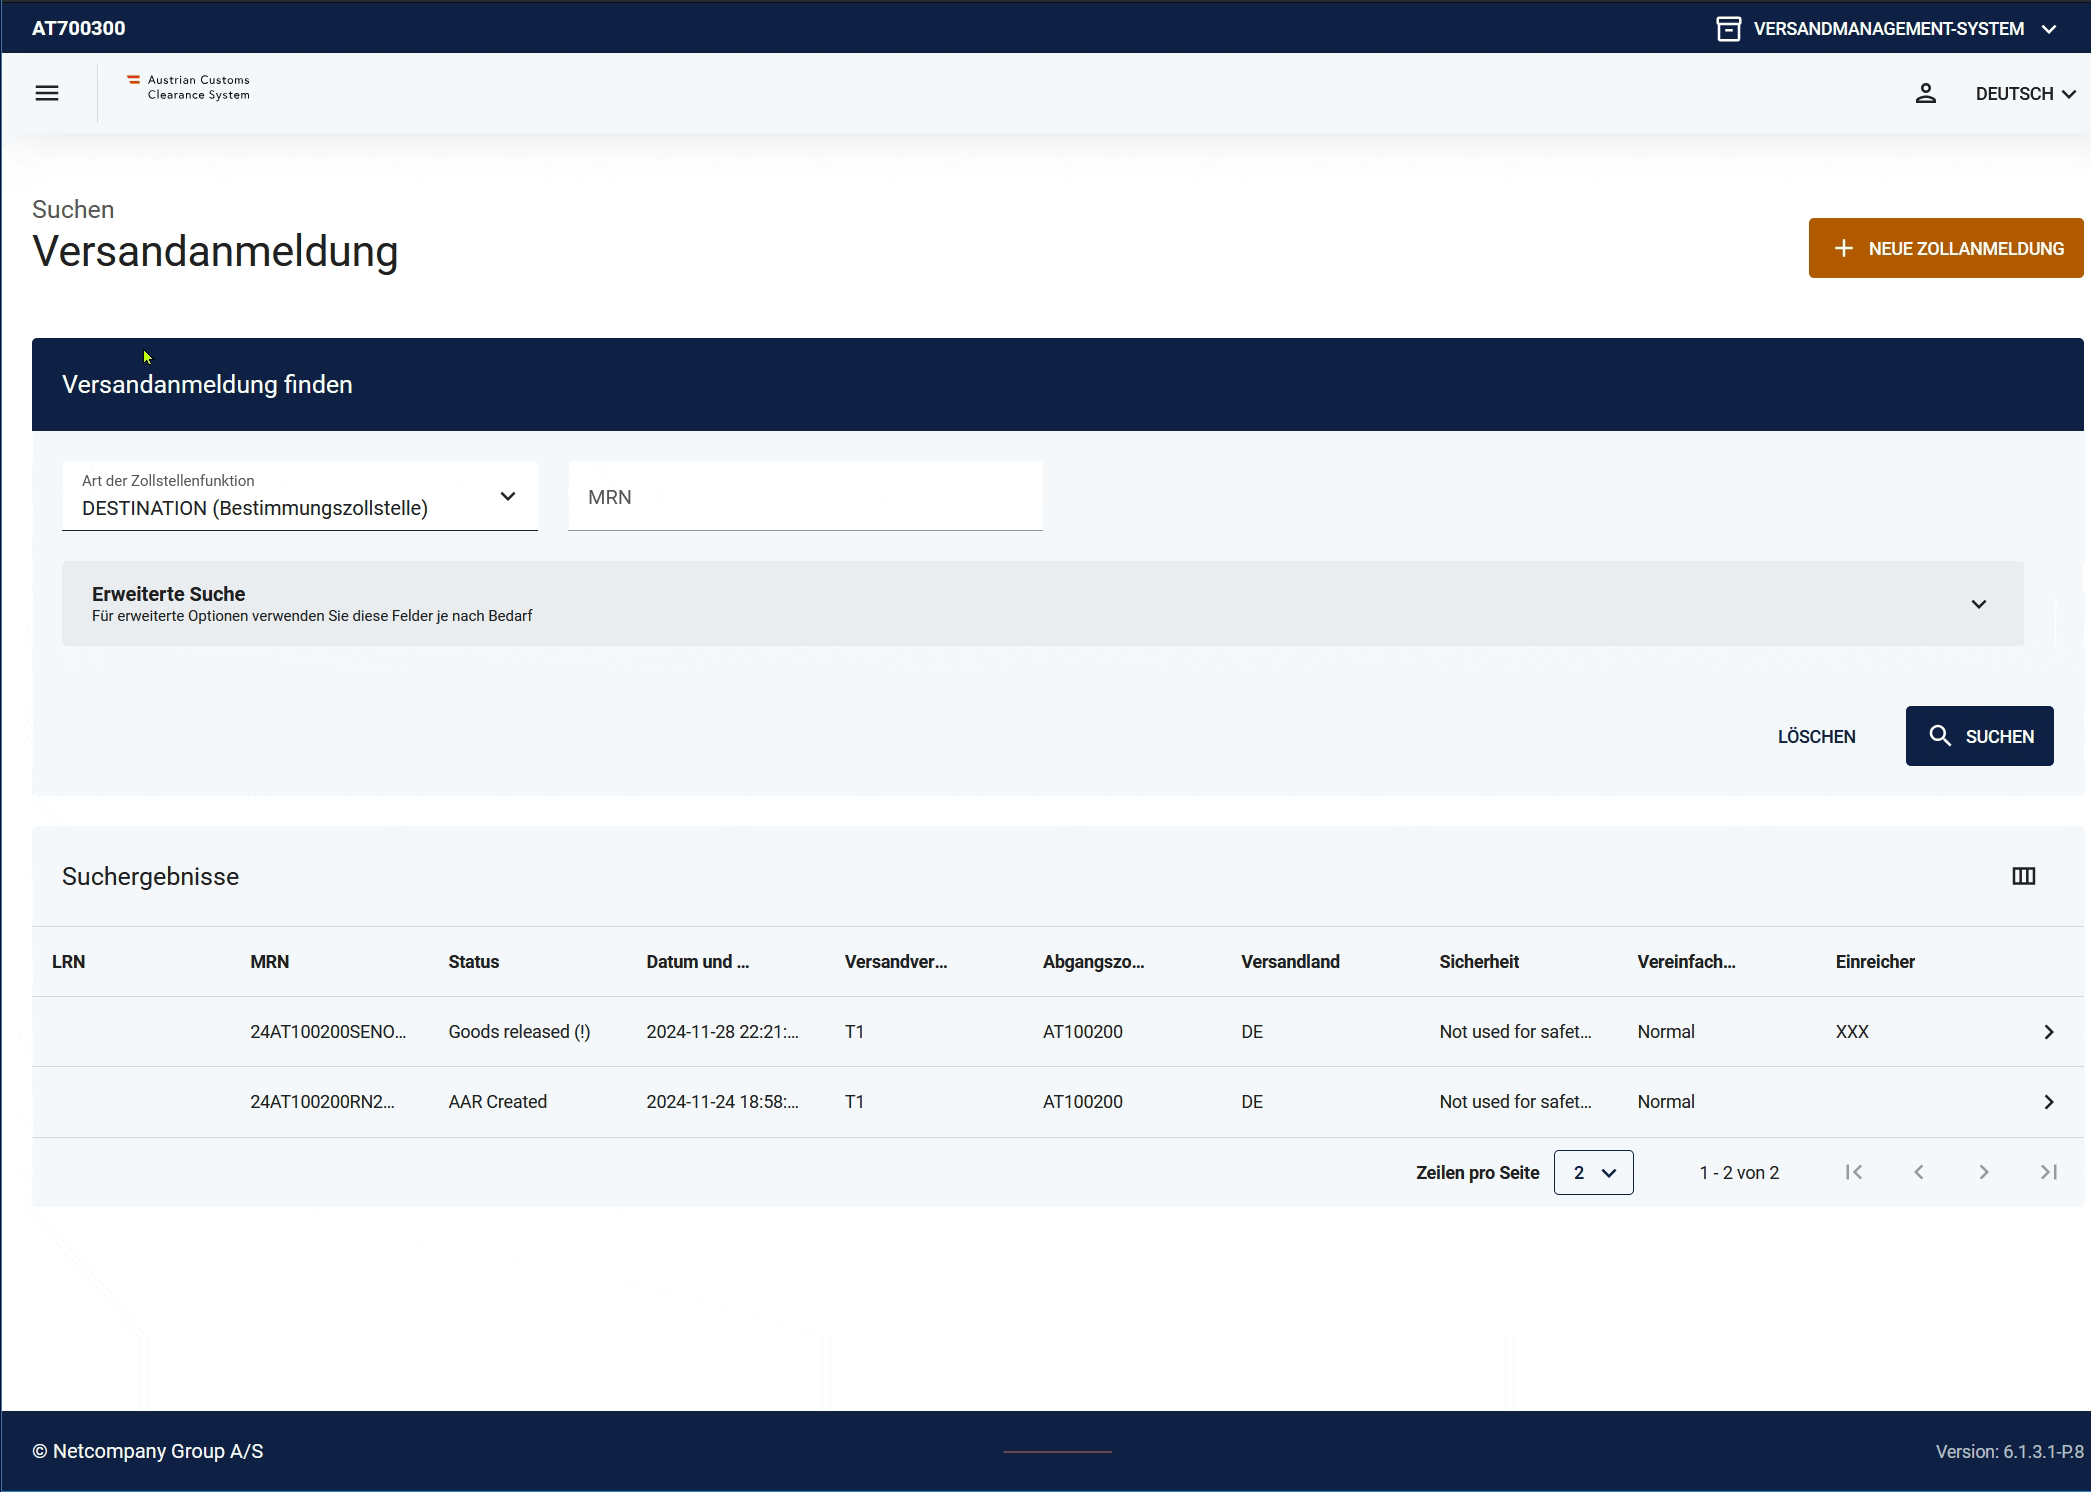Go to first page of results
The image size is (2091, 1492).
1853,1172
